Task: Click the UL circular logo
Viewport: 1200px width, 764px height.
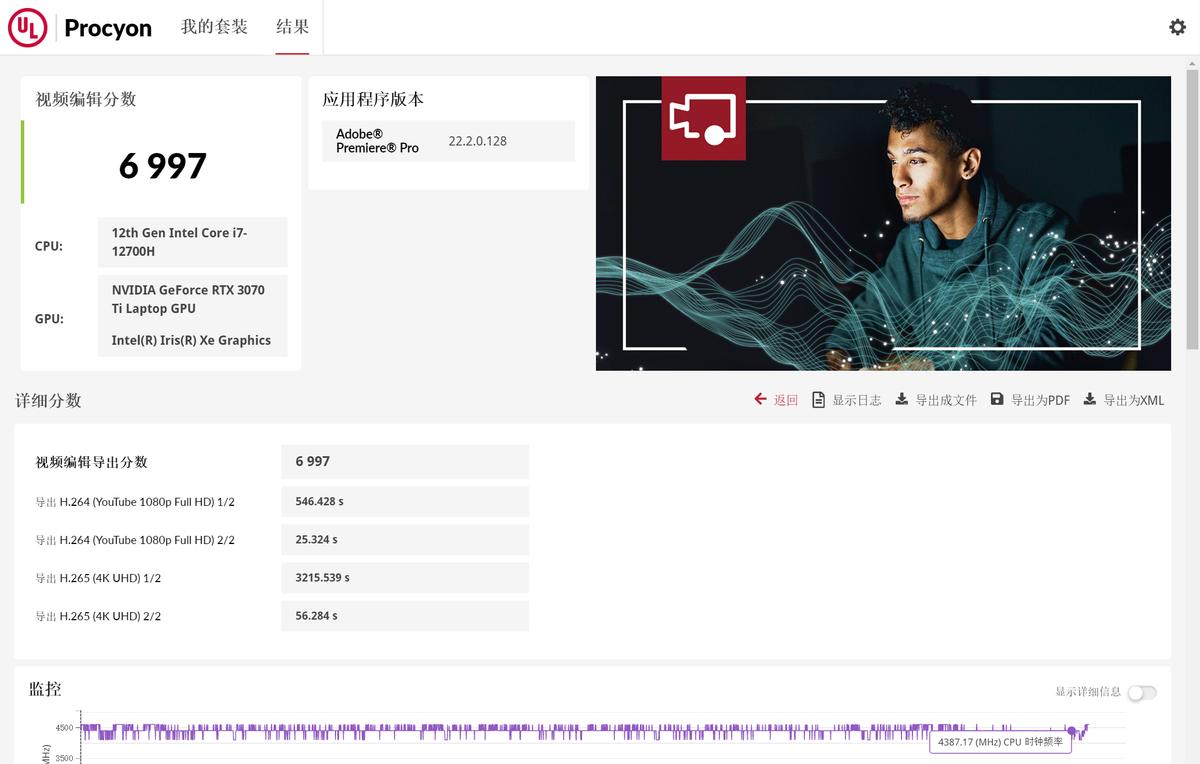Action: click(x=28, y=27)
